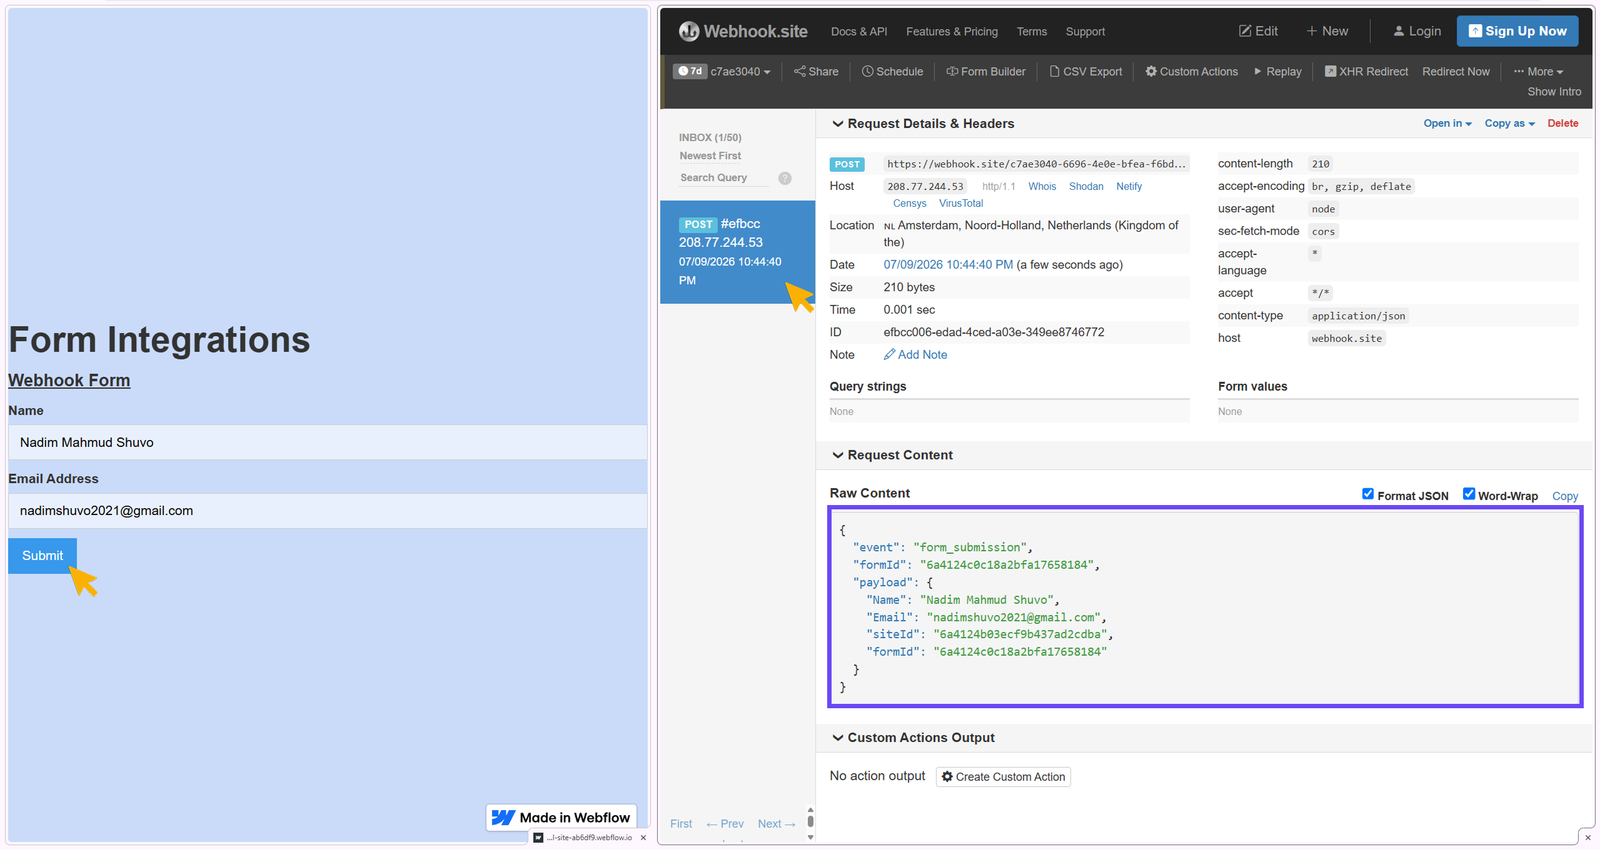The height and width of the screenshot is (850, 1600).
Task: Open the Terms menu item
Action: 1032,32
